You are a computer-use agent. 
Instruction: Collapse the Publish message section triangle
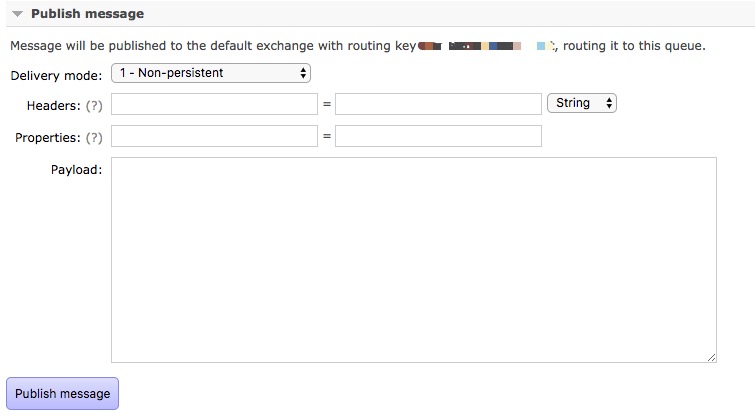click(x=17, y=14)
